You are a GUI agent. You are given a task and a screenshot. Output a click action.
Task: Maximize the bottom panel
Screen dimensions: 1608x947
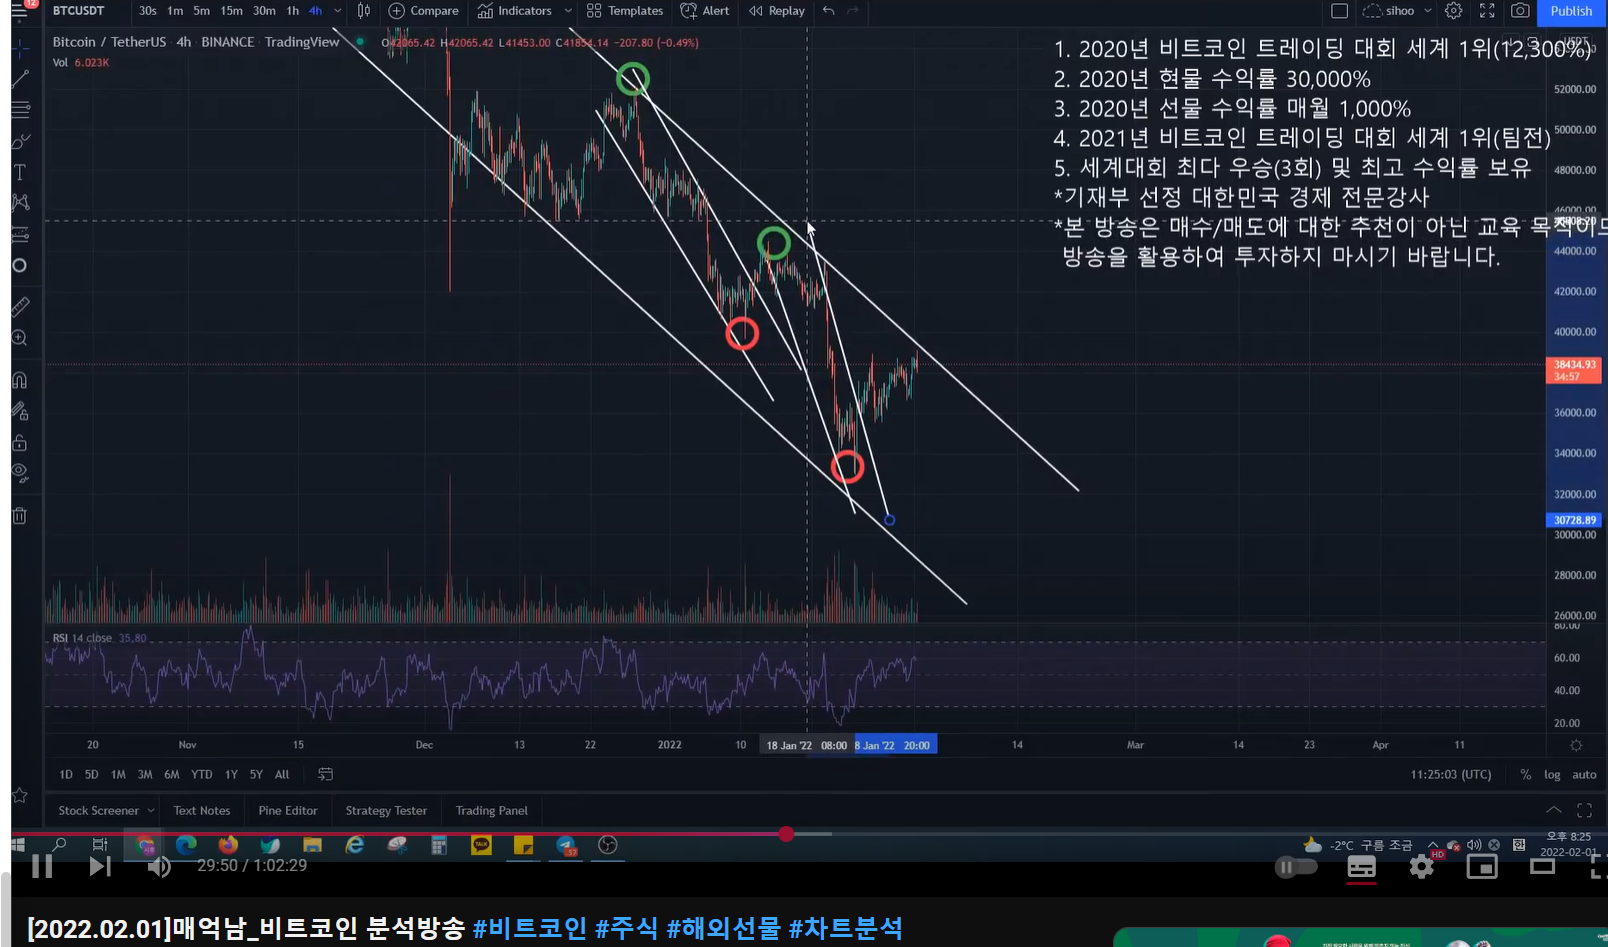[1584, 810]
